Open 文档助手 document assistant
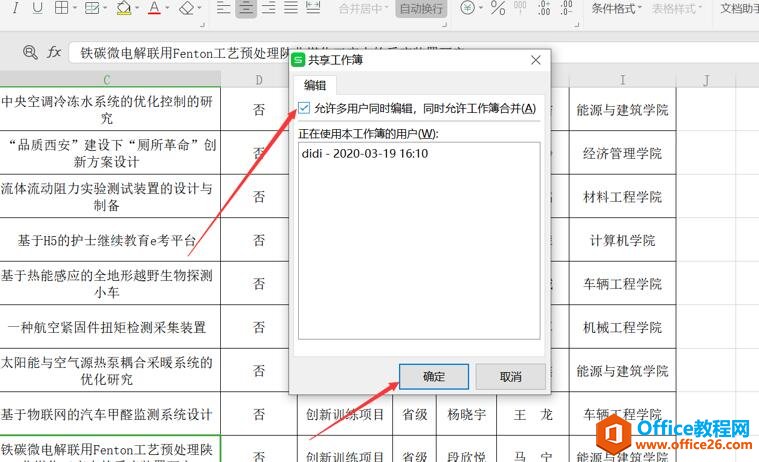 coord(739,8)
